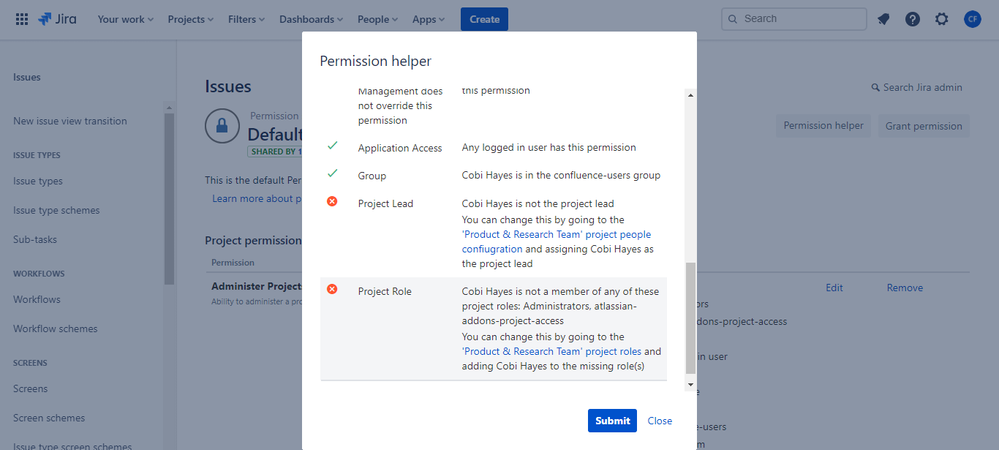This screenshot has height=450, width=999.
Task: Open the notifications bell icon
Action: tap(883, 19)
